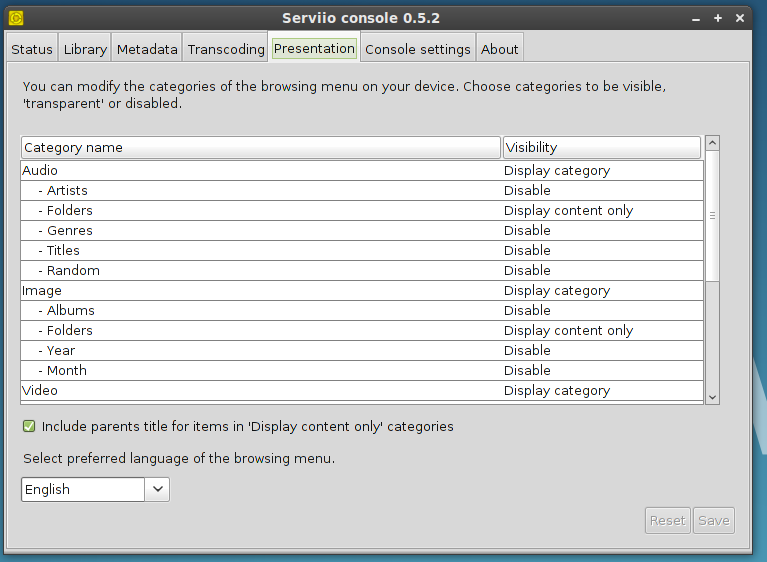The width and height of the screenshot is (767, 562).
Task: Maximize the Serviio console window
Action: coord(718,18)
